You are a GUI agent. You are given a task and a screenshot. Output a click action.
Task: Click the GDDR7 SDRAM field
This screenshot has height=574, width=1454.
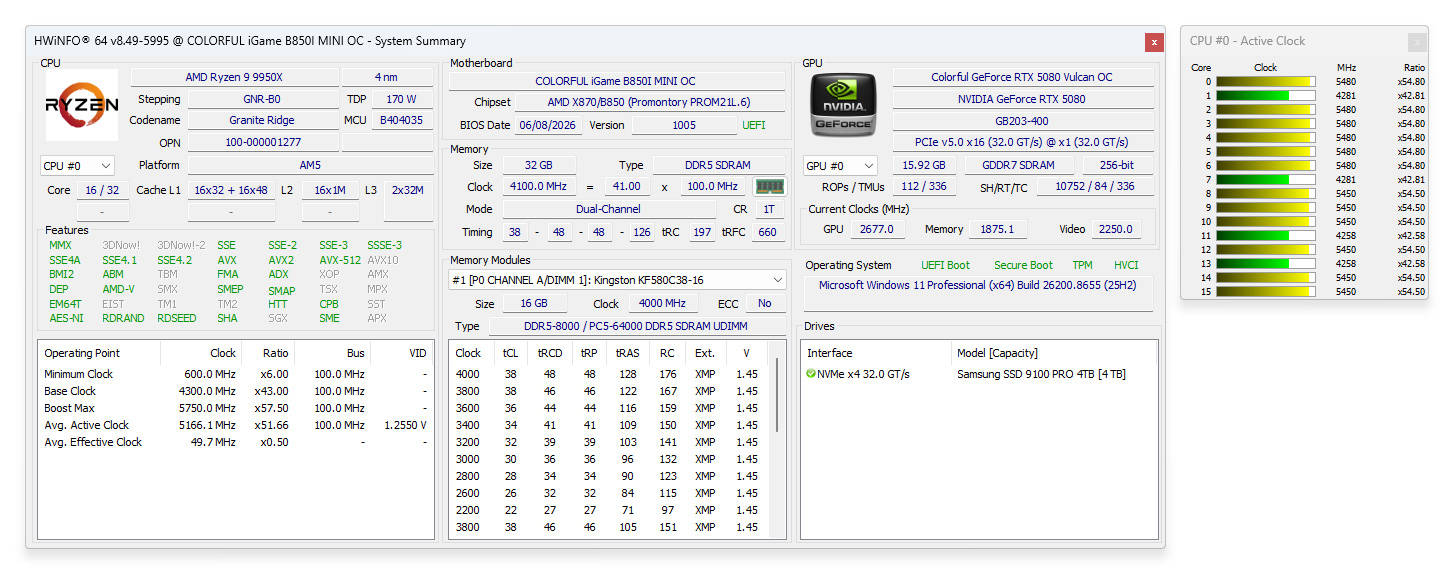click(1017, 165)
